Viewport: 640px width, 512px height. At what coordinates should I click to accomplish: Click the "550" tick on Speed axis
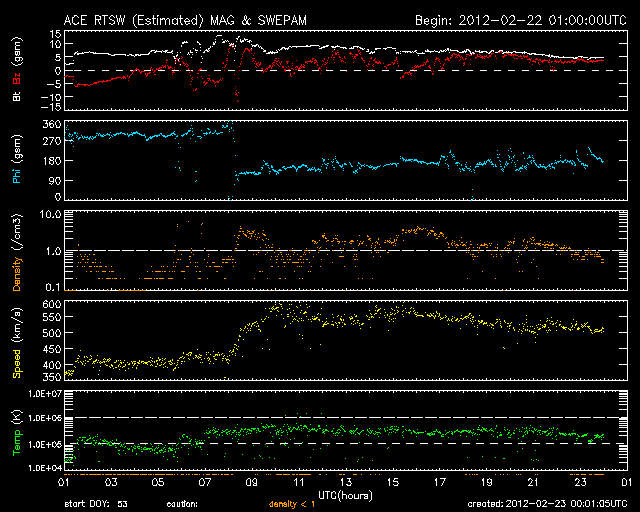(x=52, y=317)
